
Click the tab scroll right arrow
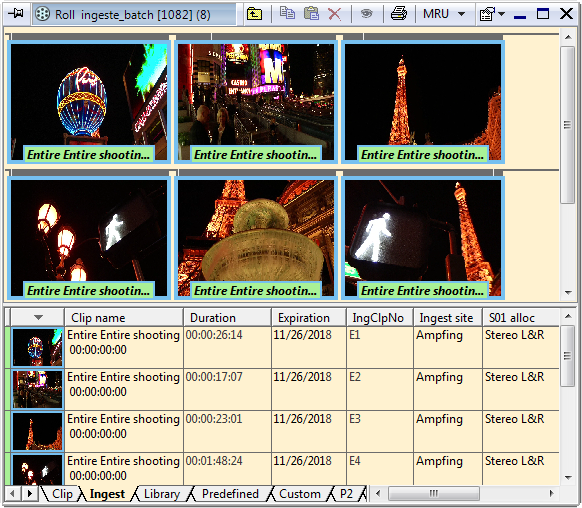(29, 494)
